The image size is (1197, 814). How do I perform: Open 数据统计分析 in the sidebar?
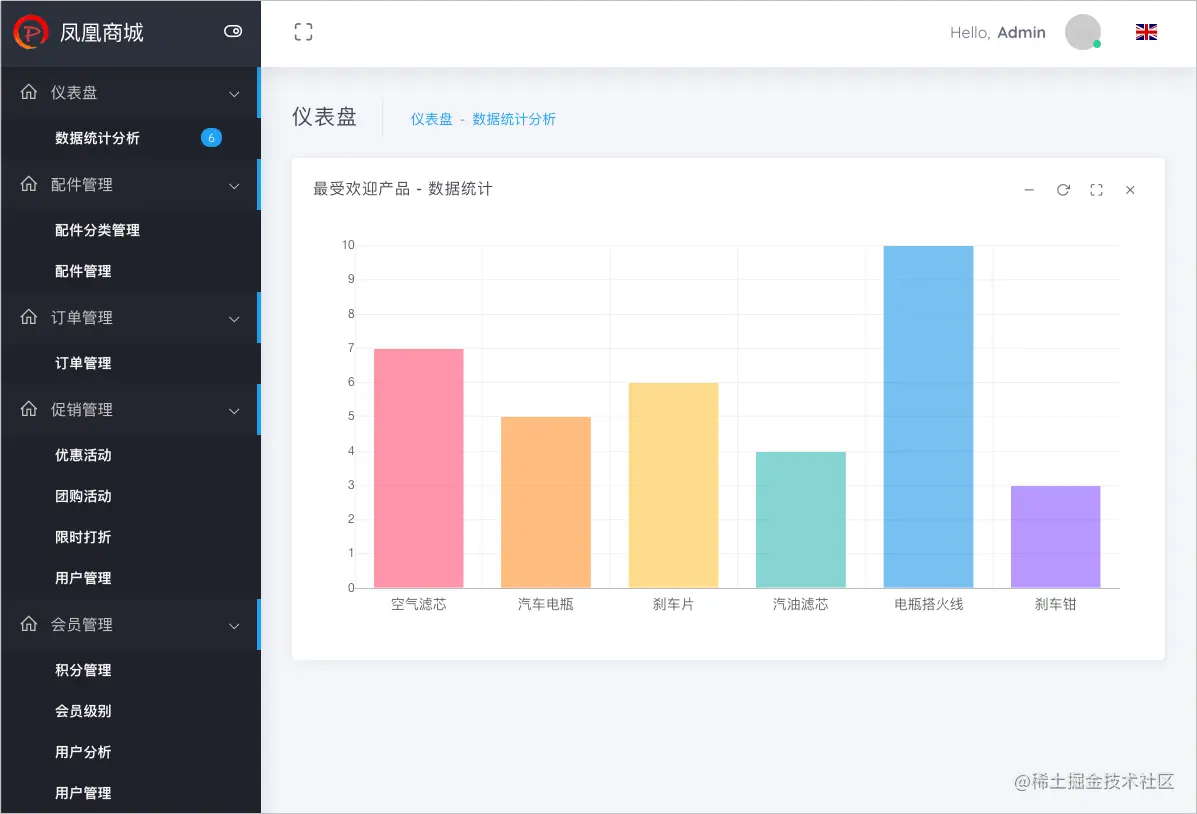click(x=97, y=138)
